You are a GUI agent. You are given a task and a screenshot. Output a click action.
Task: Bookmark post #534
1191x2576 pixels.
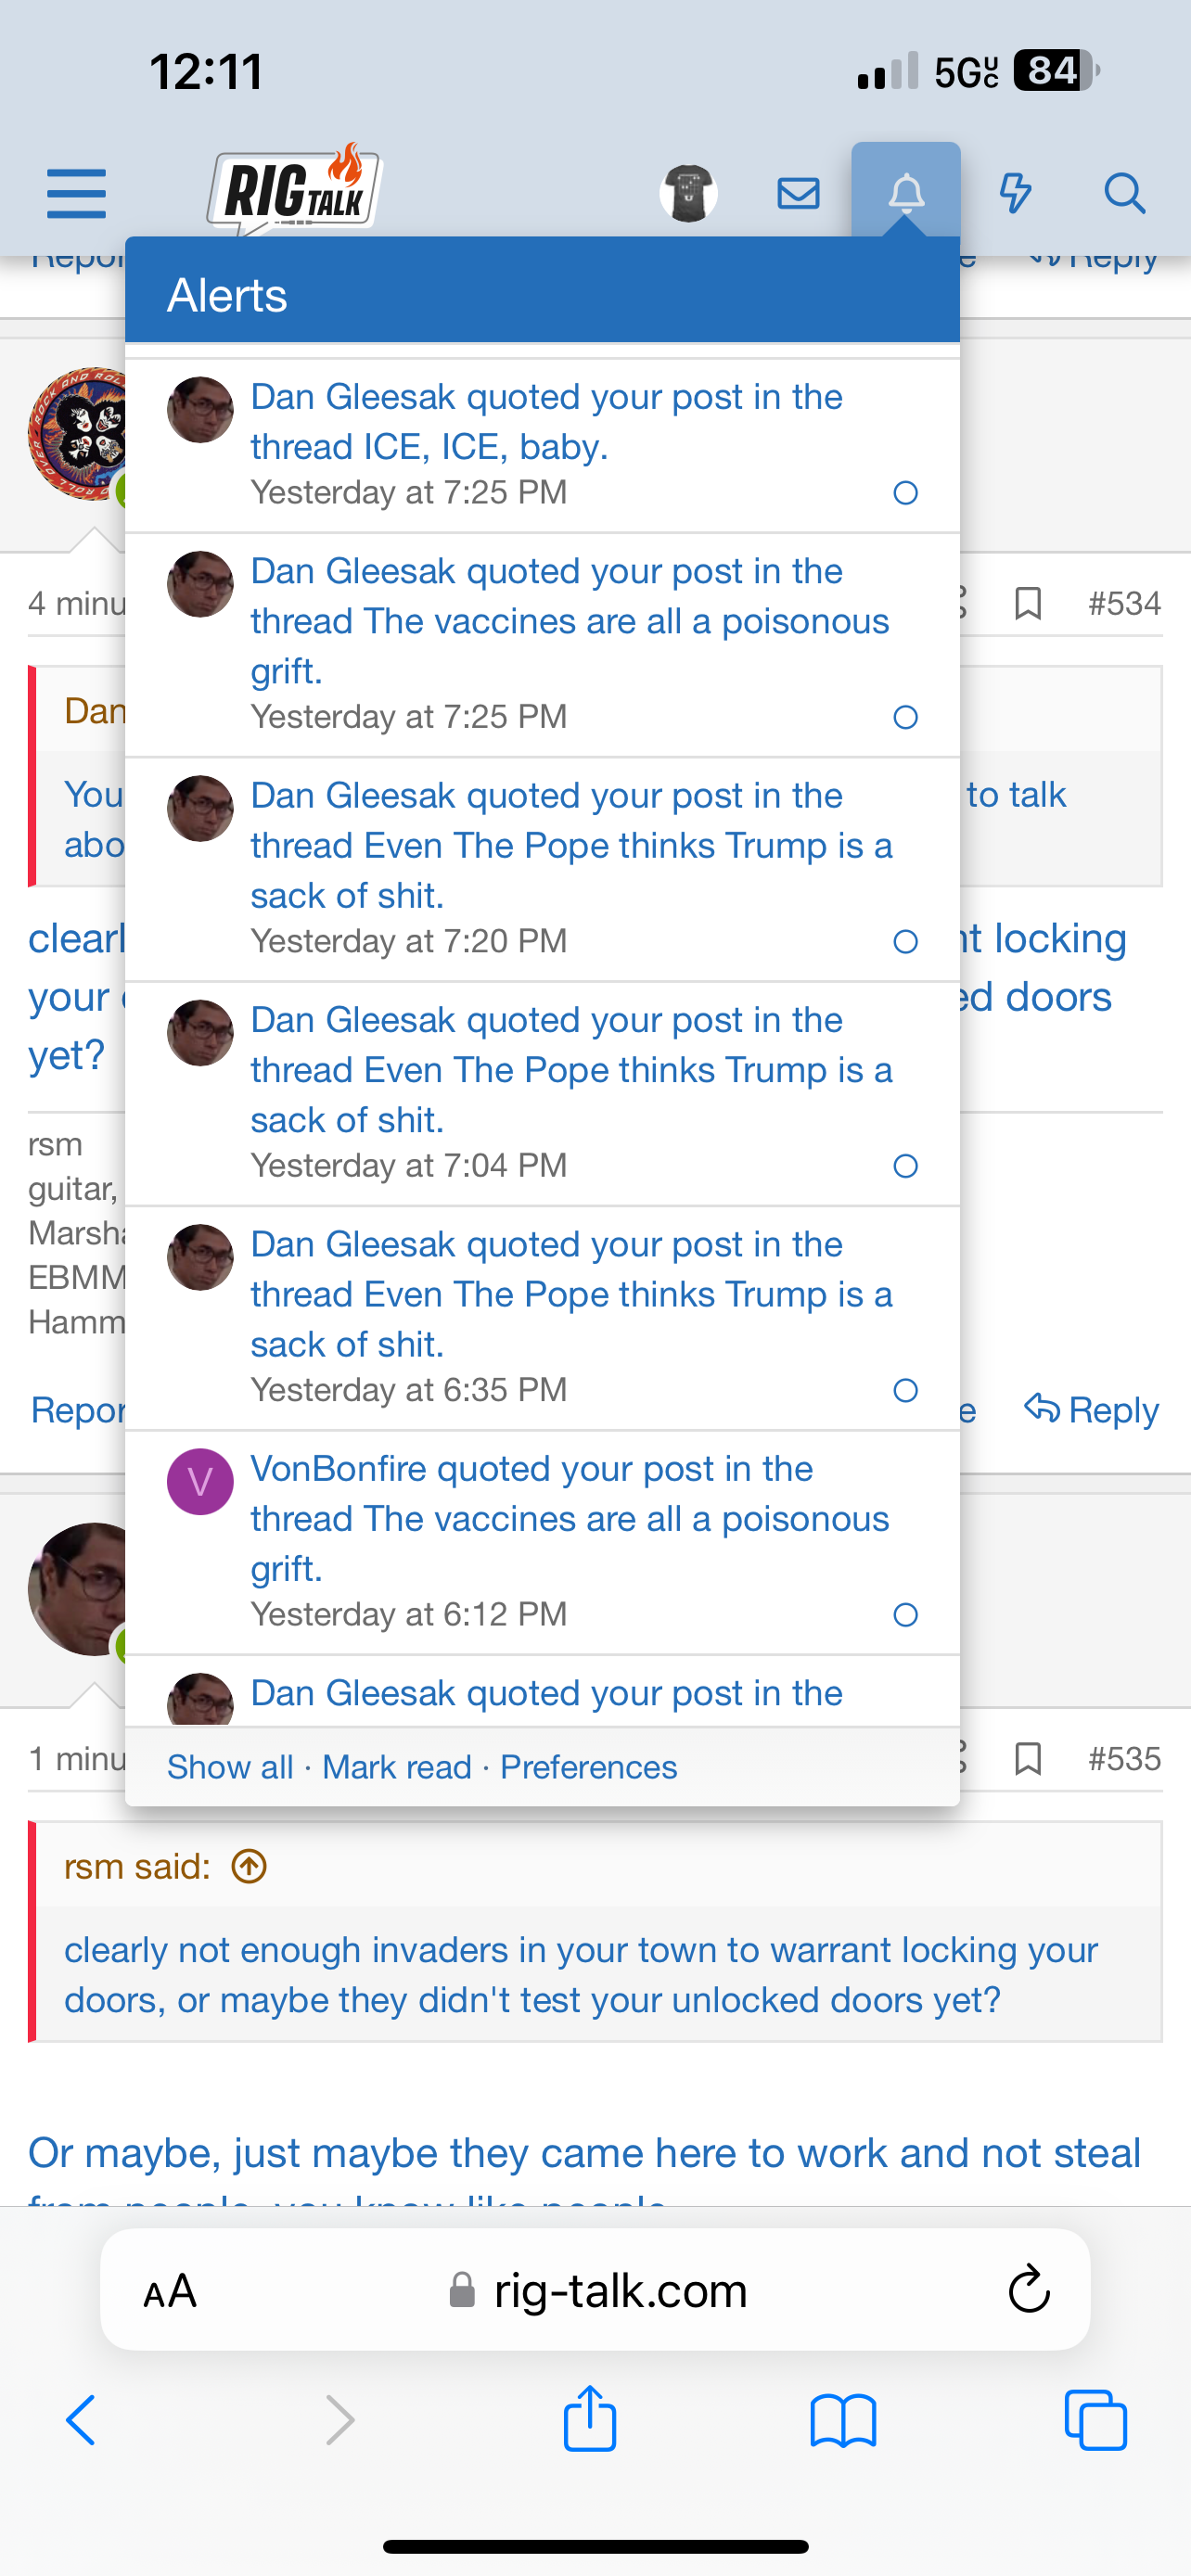point(1028,604)
